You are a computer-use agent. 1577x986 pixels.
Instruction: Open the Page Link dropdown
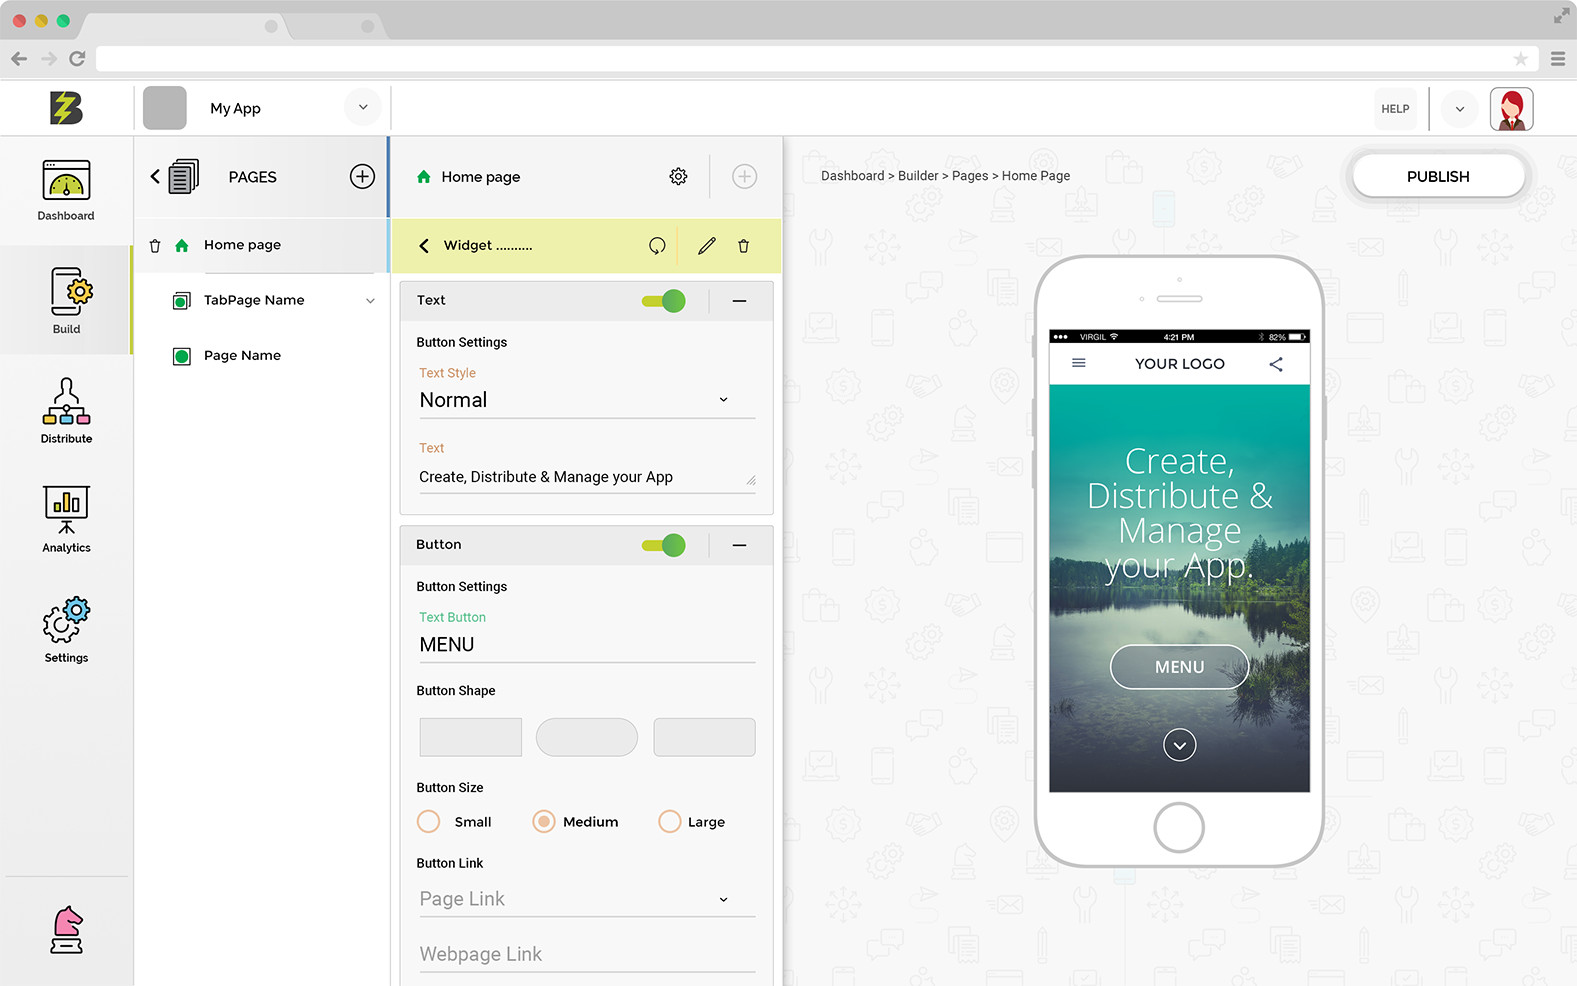click(587, 899)
